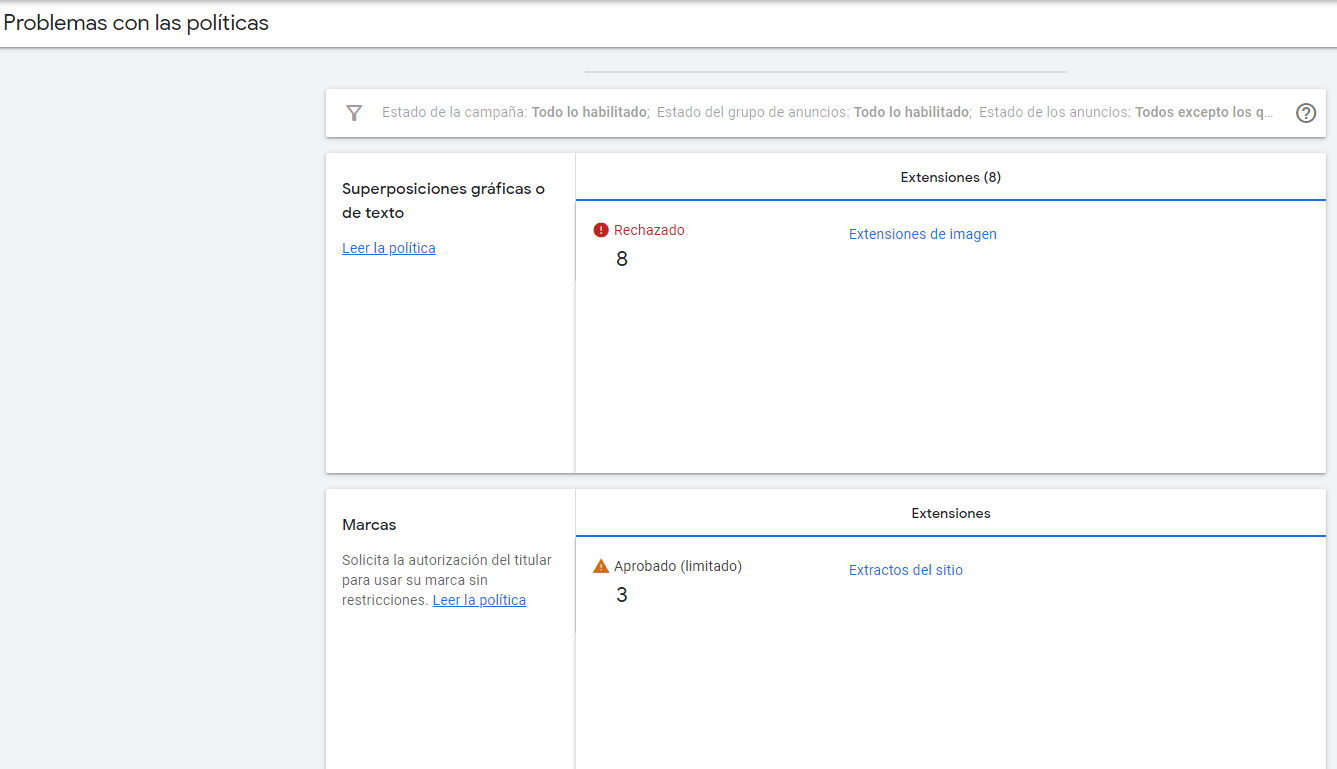
Task: Open the Extractos del sitio link
Action: click(x=905, y=570)
